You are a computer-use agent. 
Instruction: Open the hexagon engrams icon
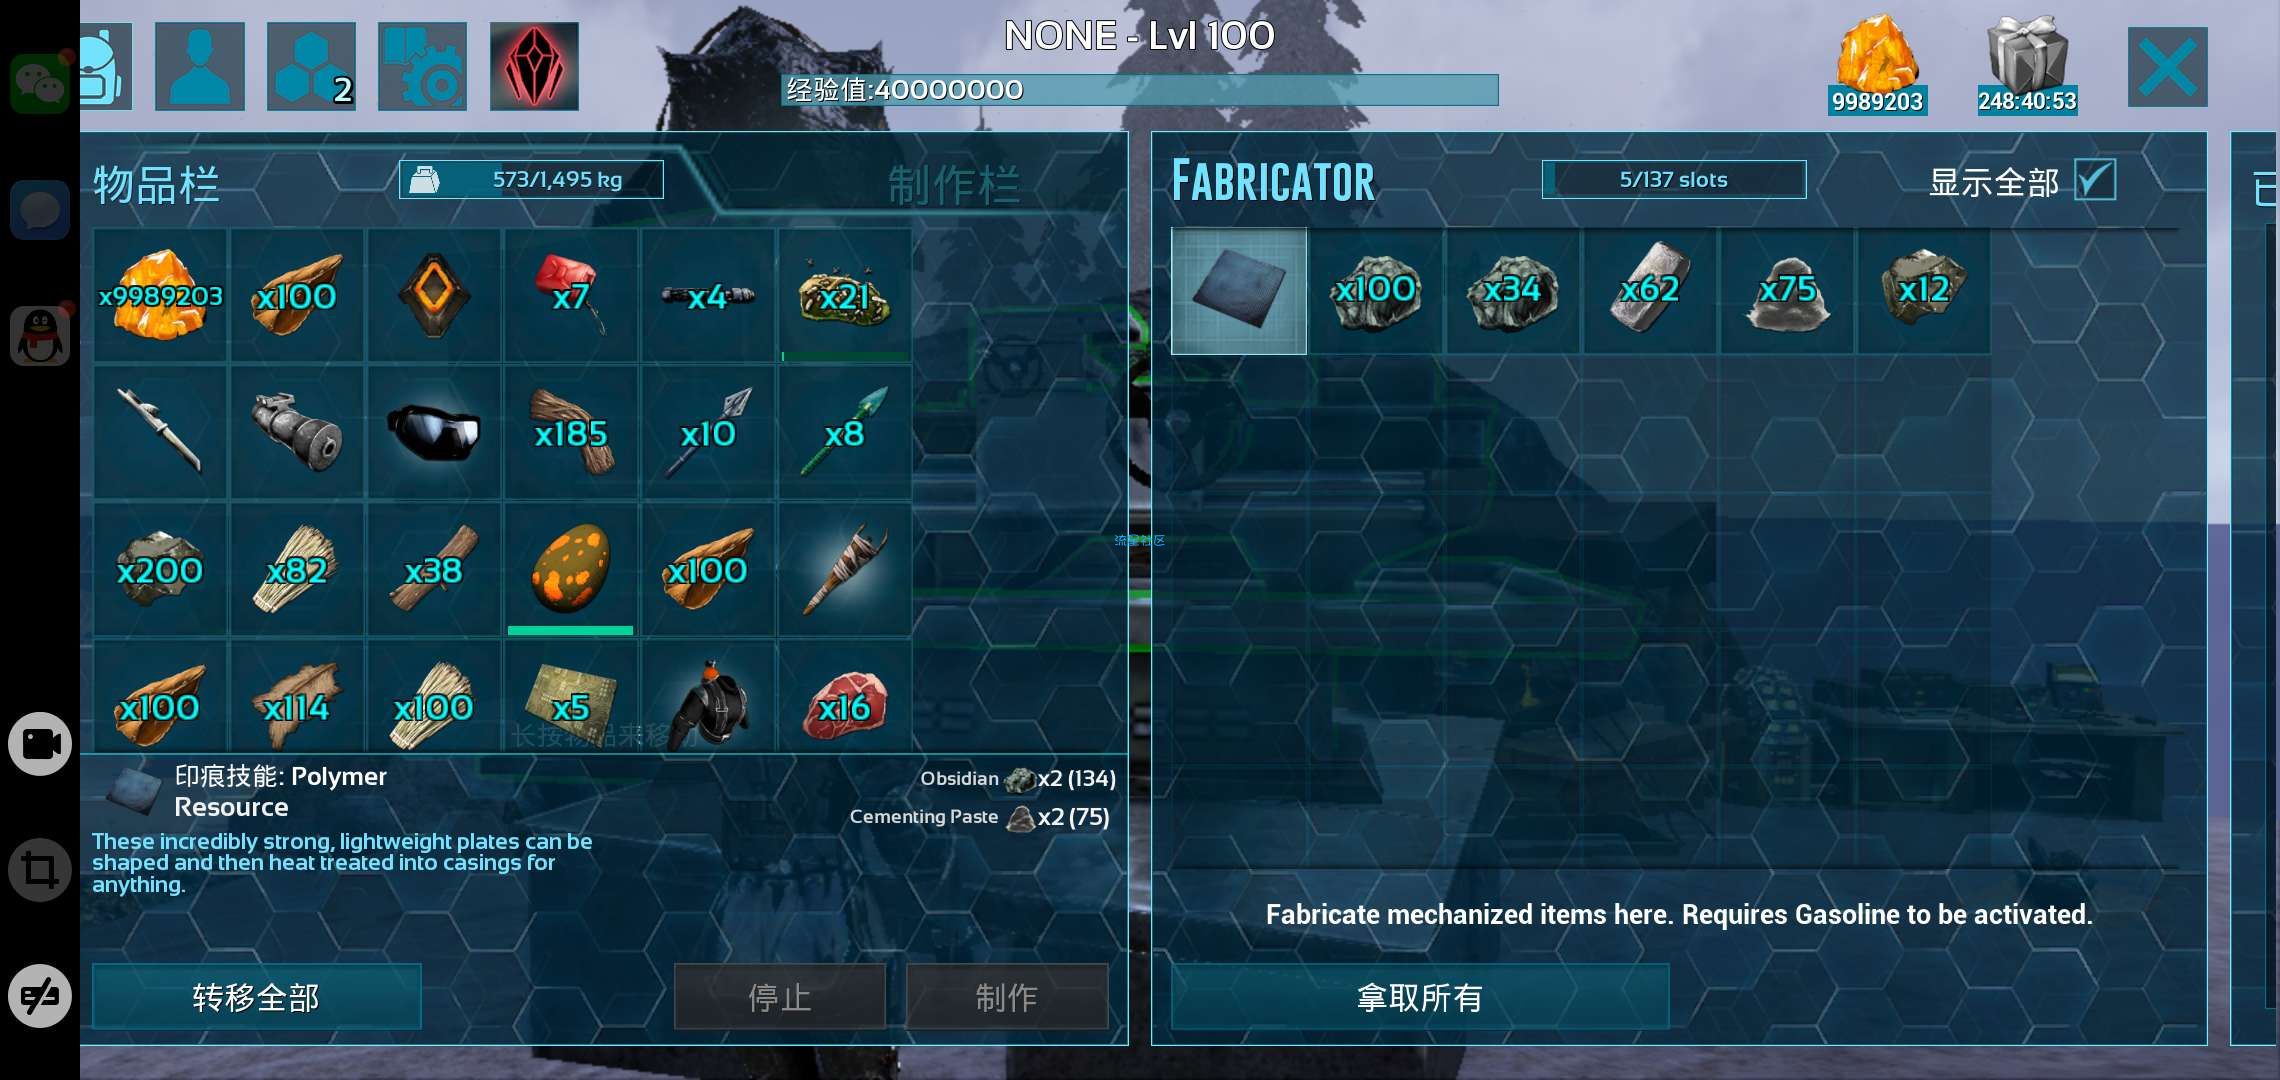(311, 66)
